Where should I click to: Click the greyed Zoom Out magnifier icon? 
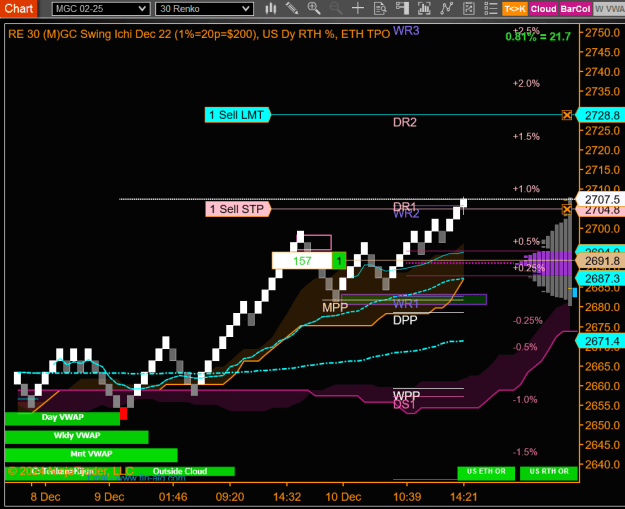[336, 8]
